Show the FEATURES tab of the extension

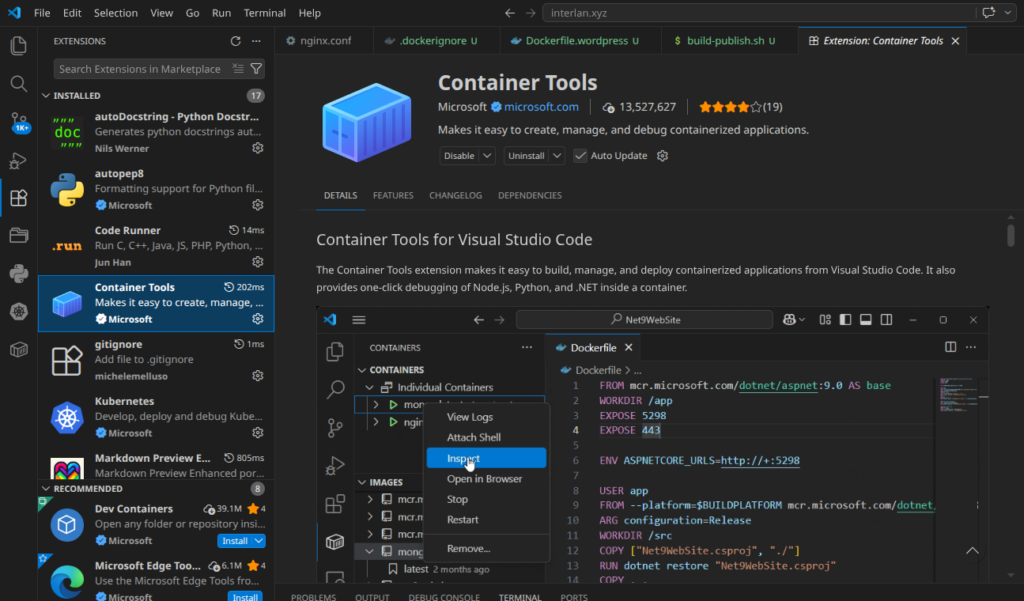point(393,195)
